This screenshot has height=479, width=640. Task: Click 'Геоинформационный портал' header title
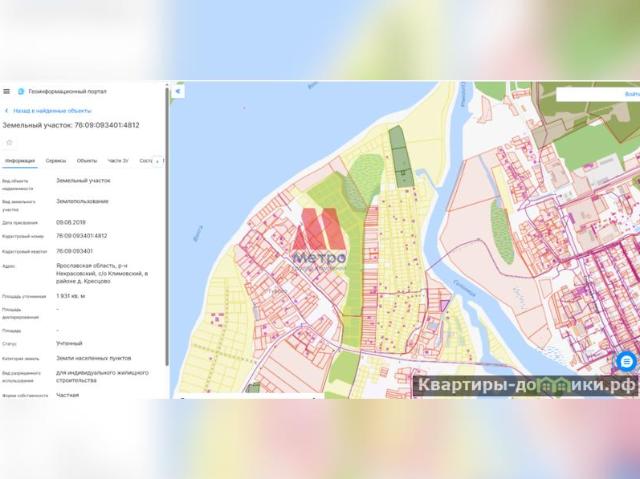tap(67, 91)
